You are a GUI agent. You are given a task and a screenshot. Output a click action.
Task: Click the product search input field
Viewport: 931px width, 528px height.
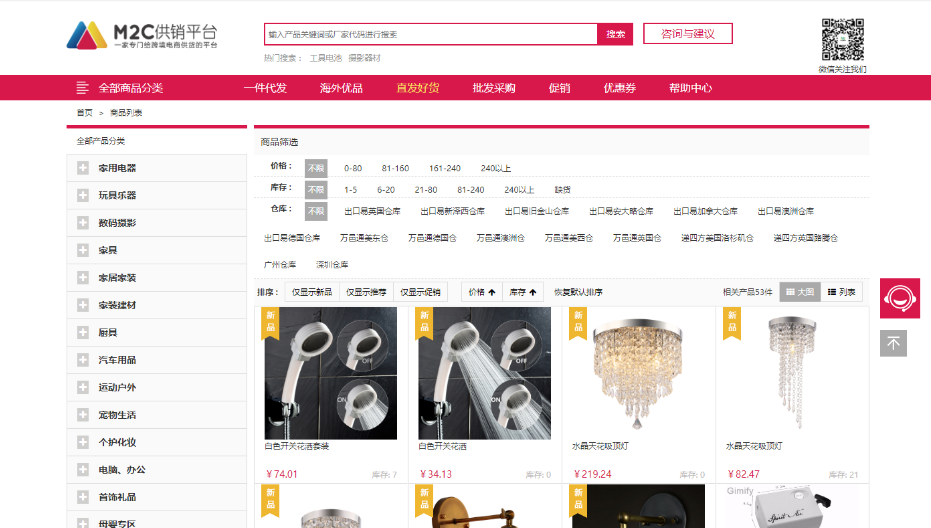[430, 34]
